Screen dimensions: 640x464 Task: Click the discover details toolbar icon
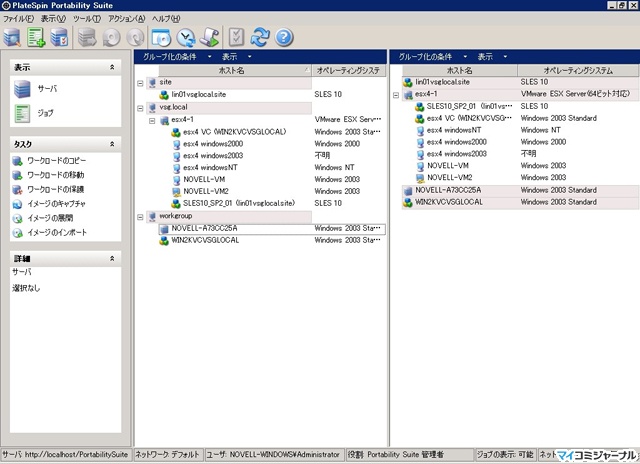tap(12, 38)
